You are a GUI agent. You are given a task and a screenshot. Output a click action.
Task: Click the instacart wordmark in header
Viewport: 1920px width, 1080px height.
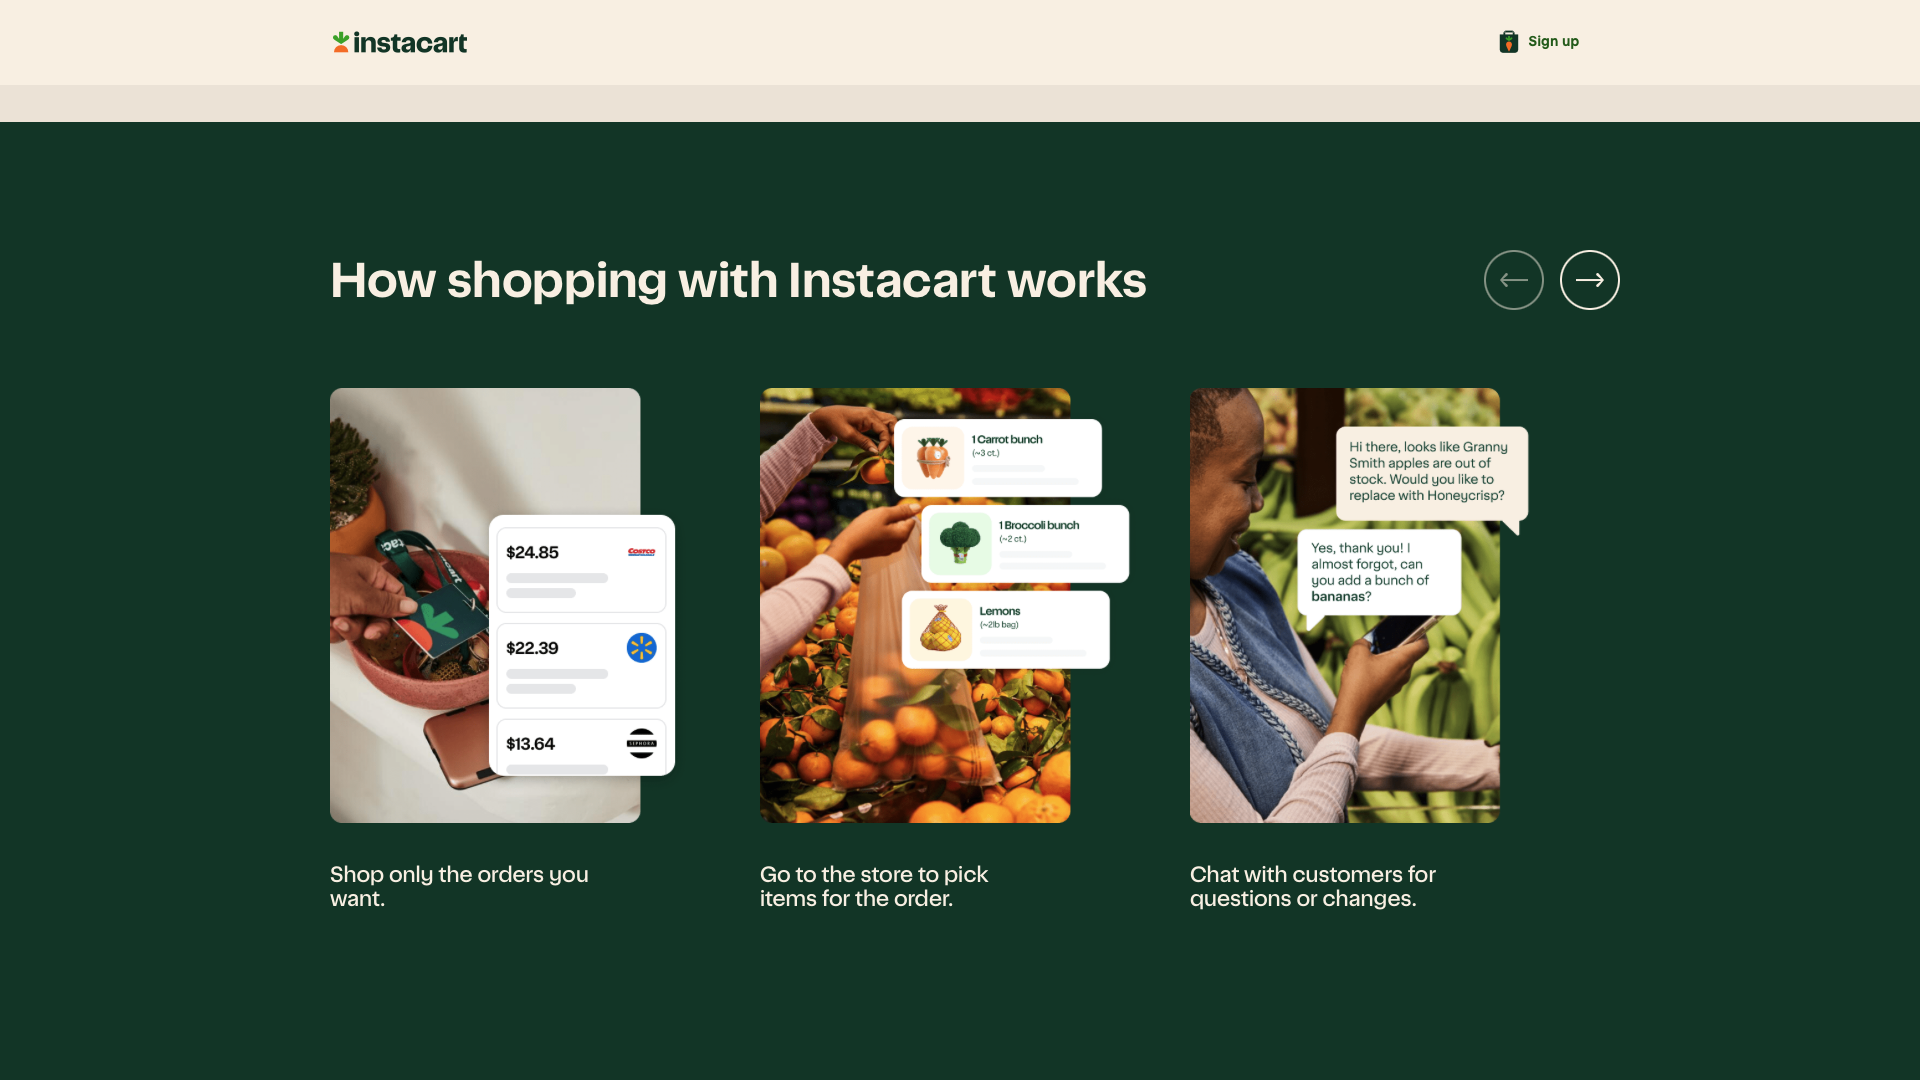point(410,43)
